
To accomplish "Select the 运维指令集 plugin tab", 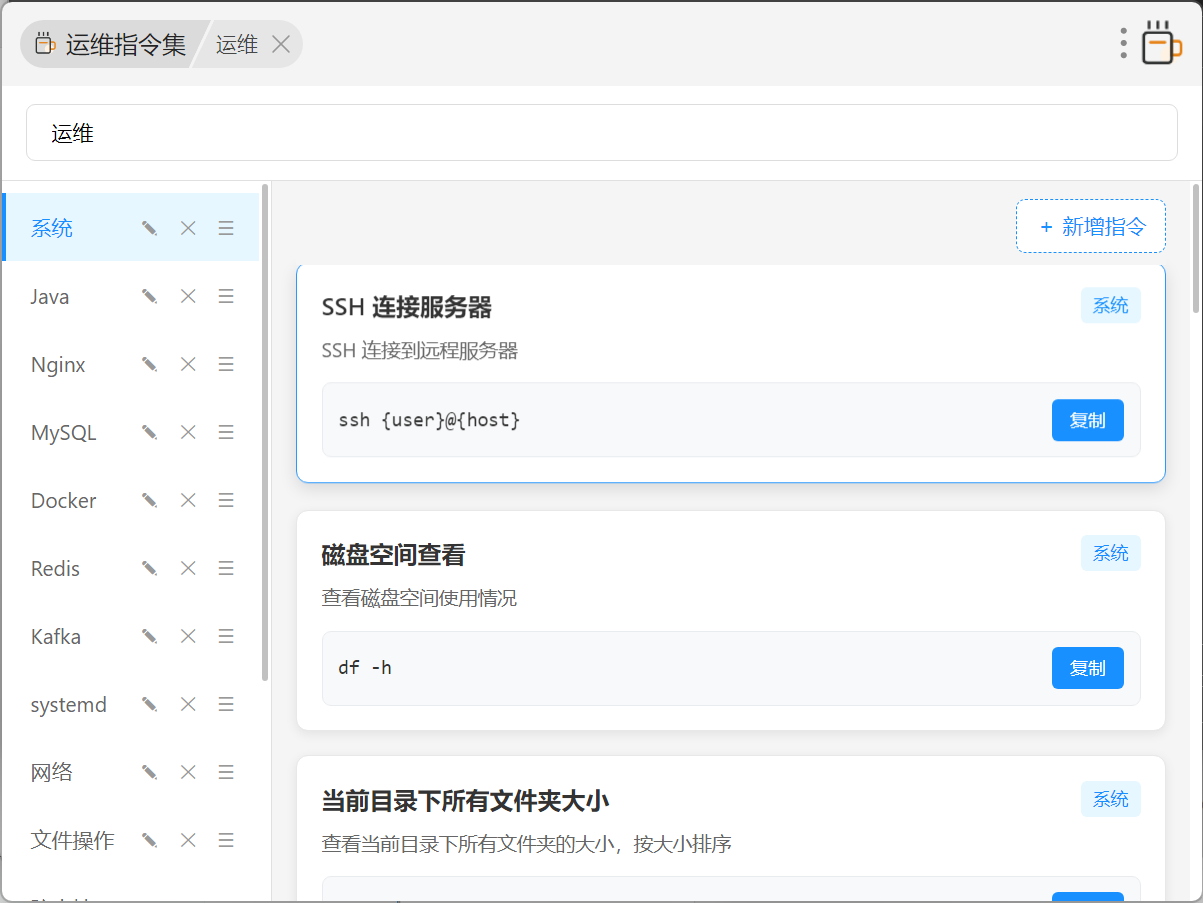I will pyautogui.click(x=112, y=44).
